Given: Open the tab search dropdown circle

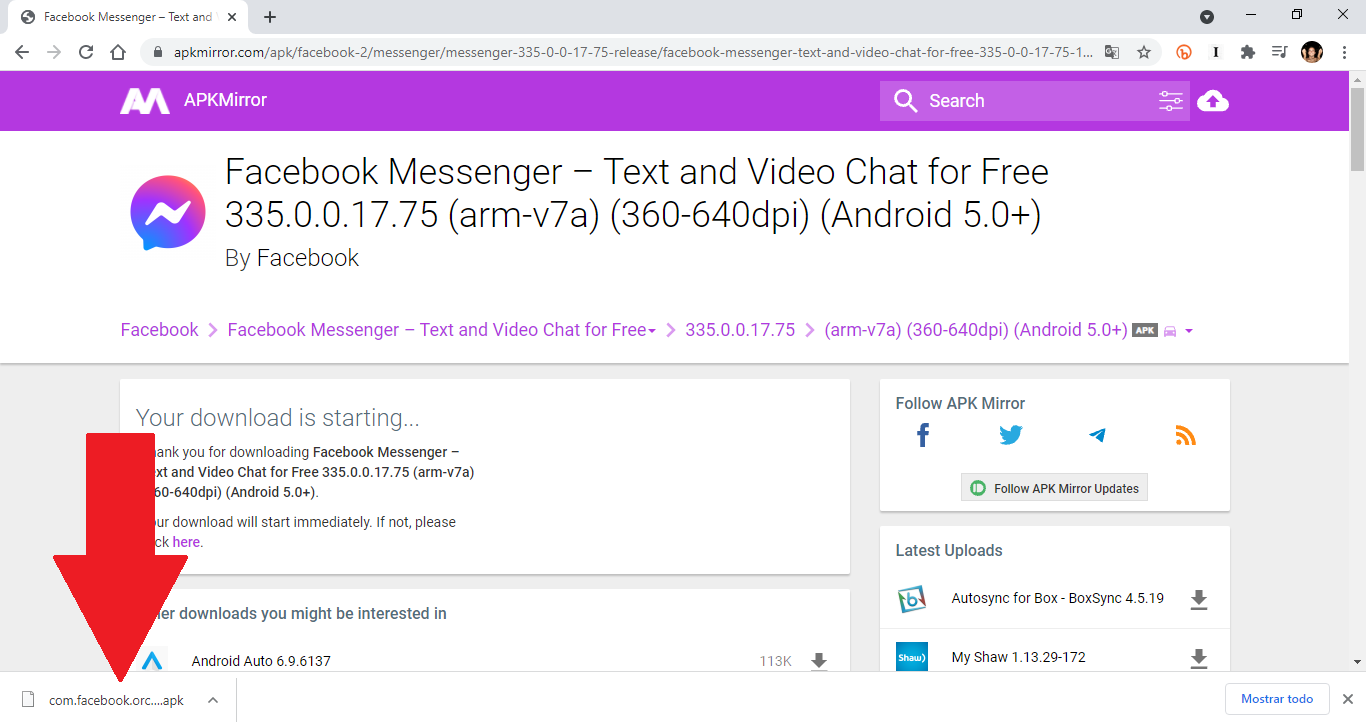Looking at the screenshot, I should (1207, 16).
